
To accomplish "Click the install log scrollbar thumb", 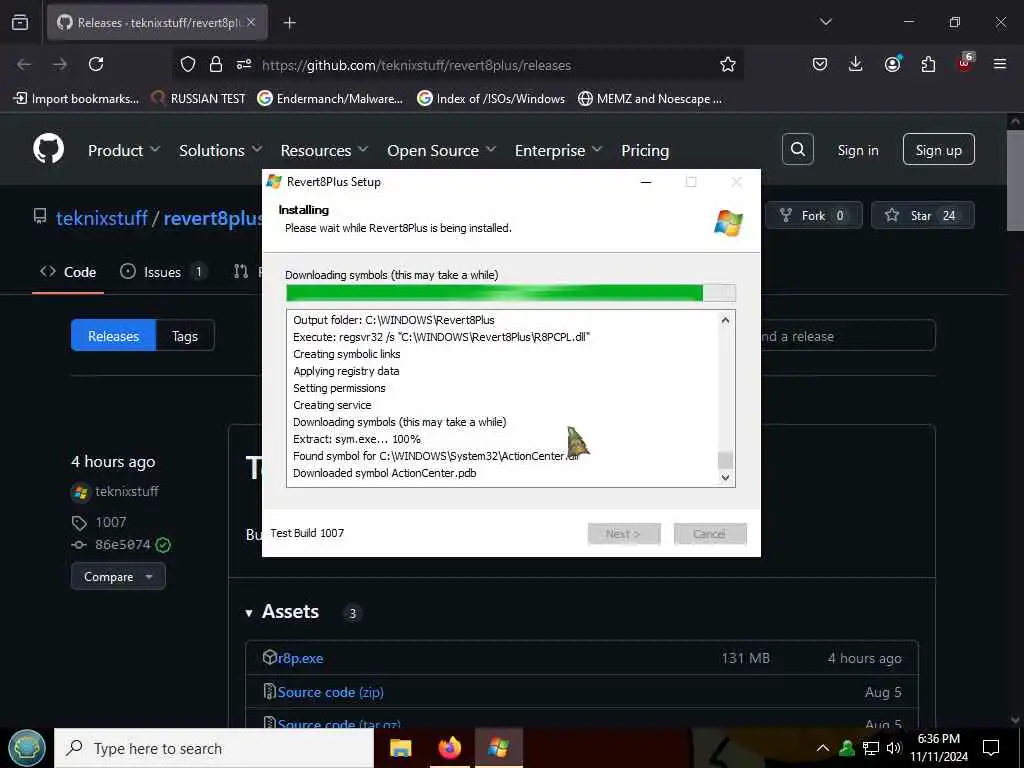I will coord(725,460).
